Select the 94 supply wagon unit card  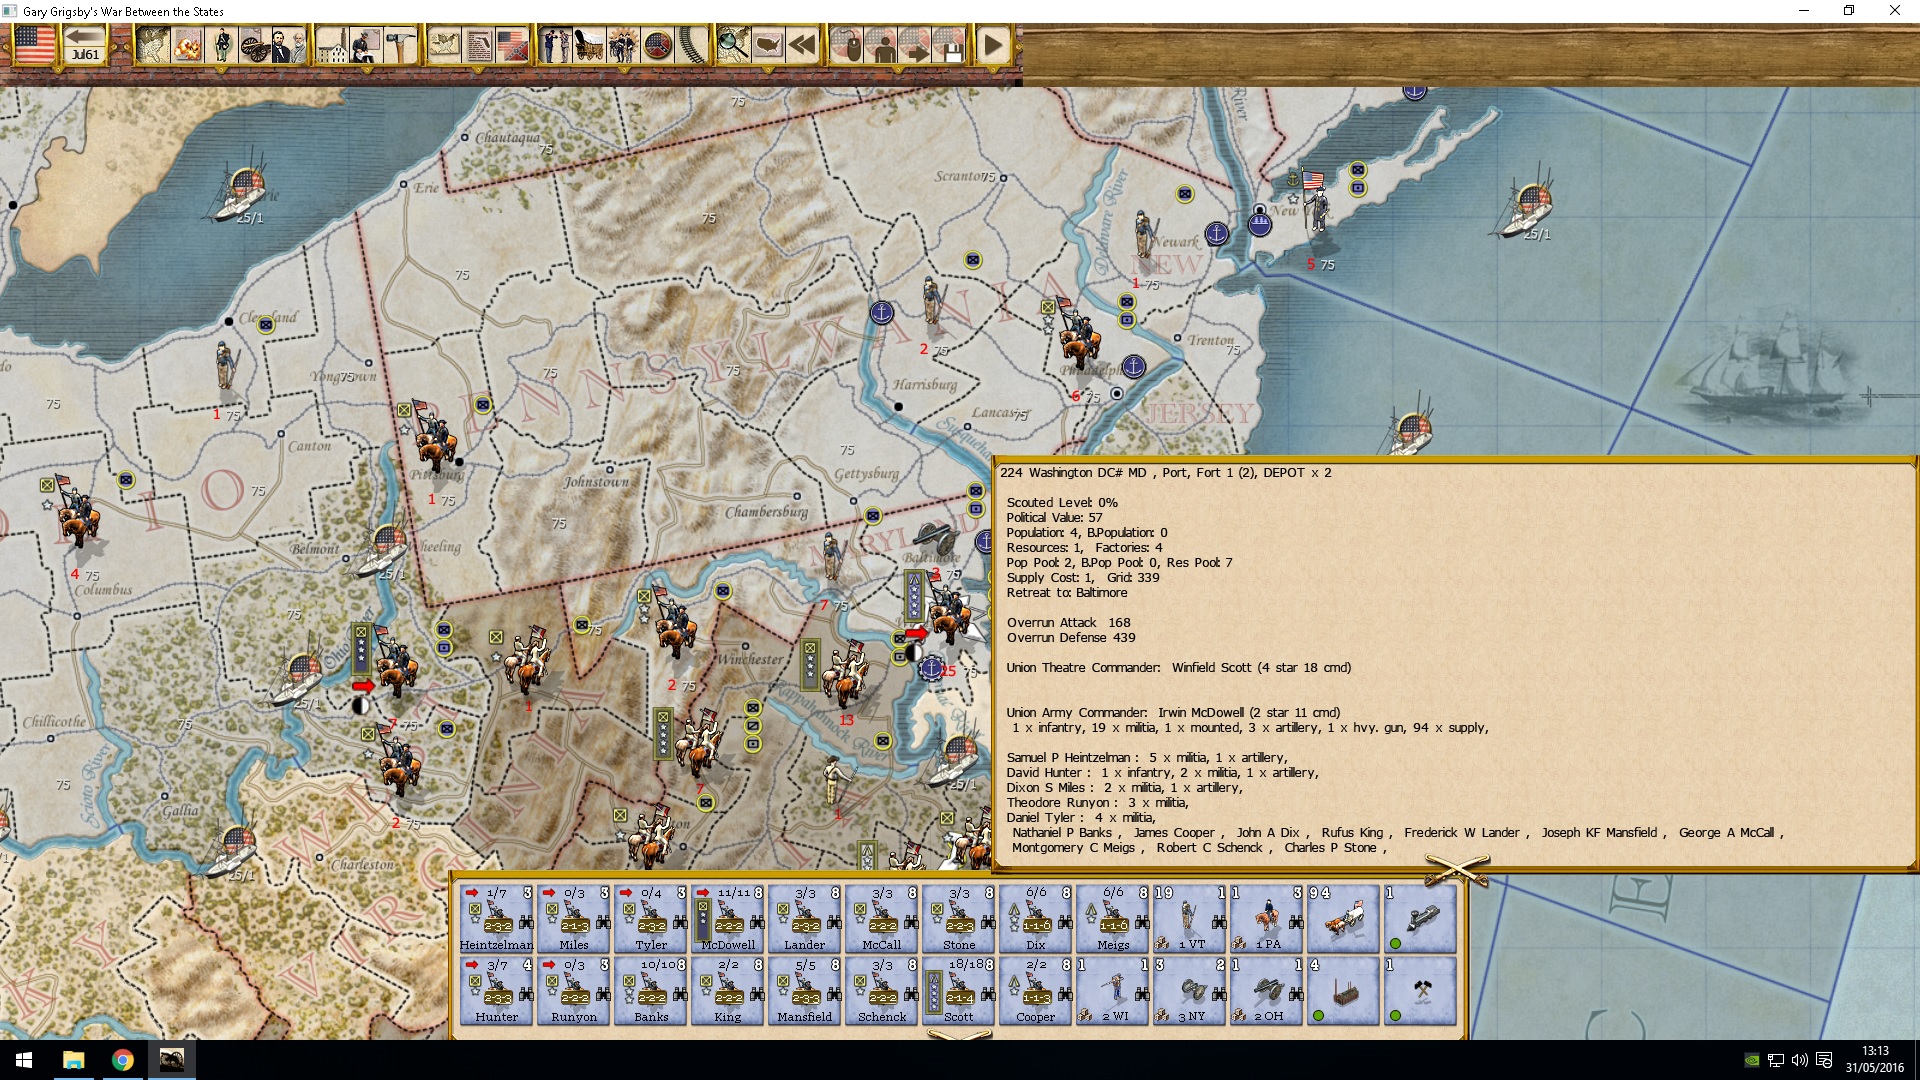pos(1343,918)
